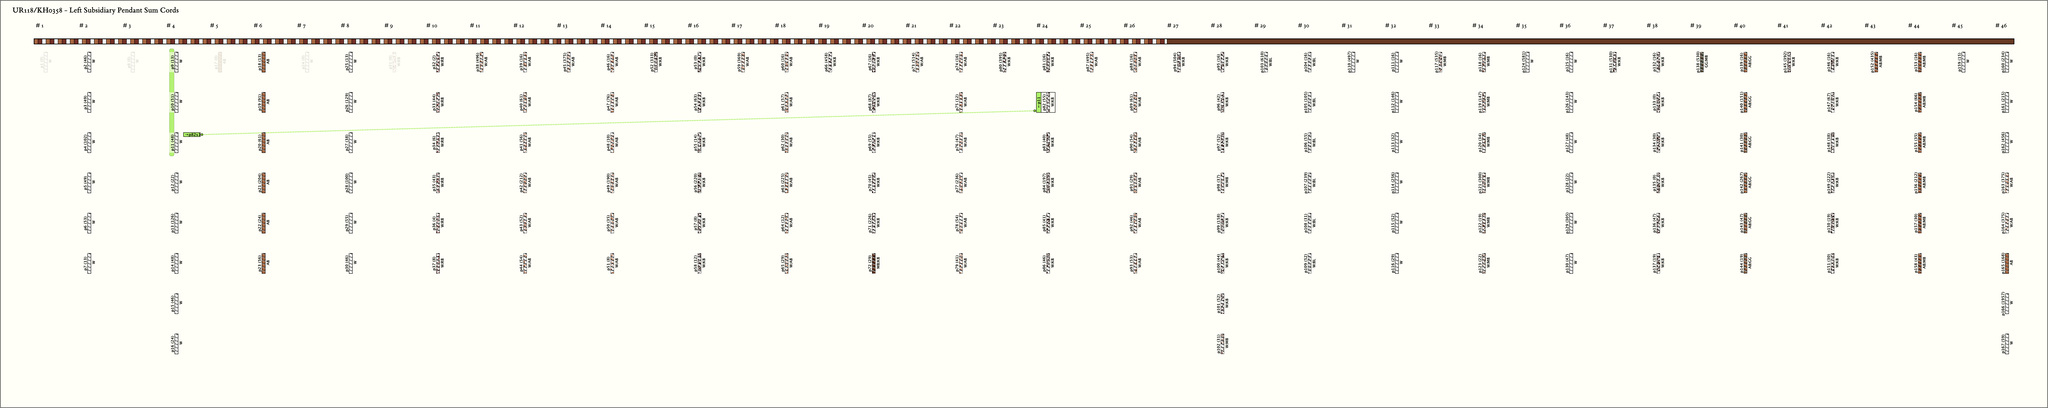Click the "# 4" column header
The image size is (2048, 408).
click(x=171, y=25)
